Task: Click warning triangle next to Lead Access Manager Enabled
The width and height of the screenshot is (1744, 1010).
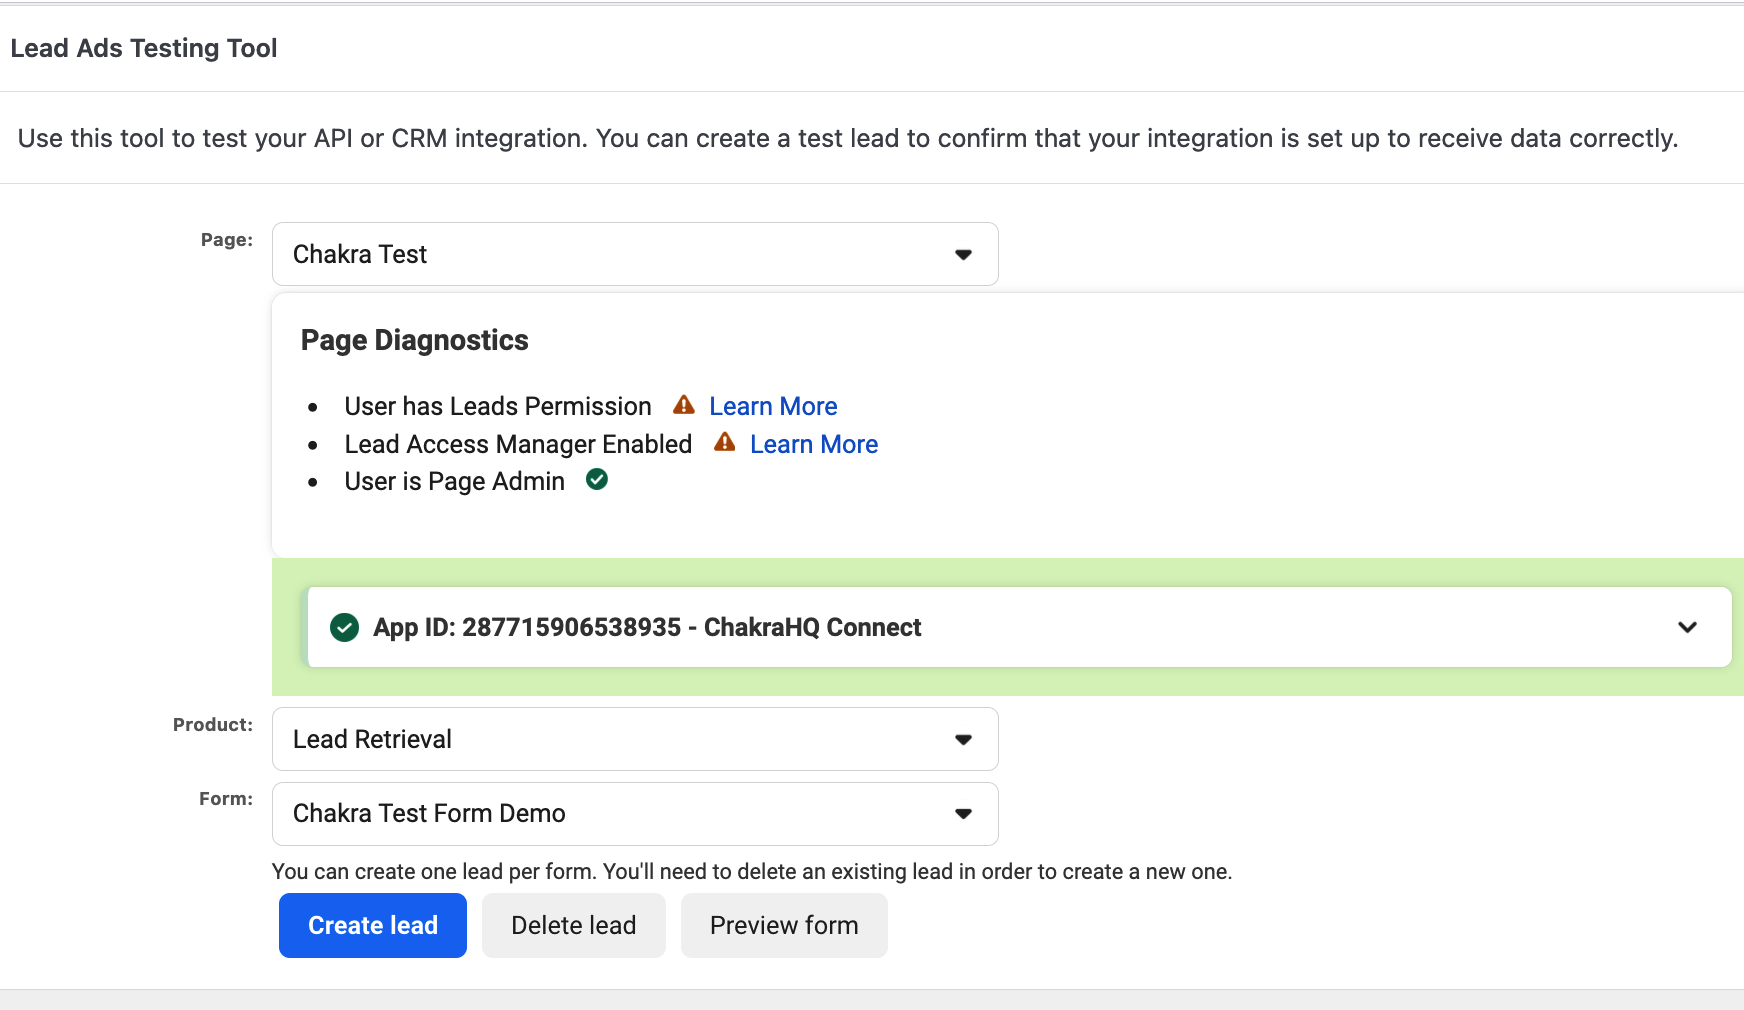Action: [725, 443]
